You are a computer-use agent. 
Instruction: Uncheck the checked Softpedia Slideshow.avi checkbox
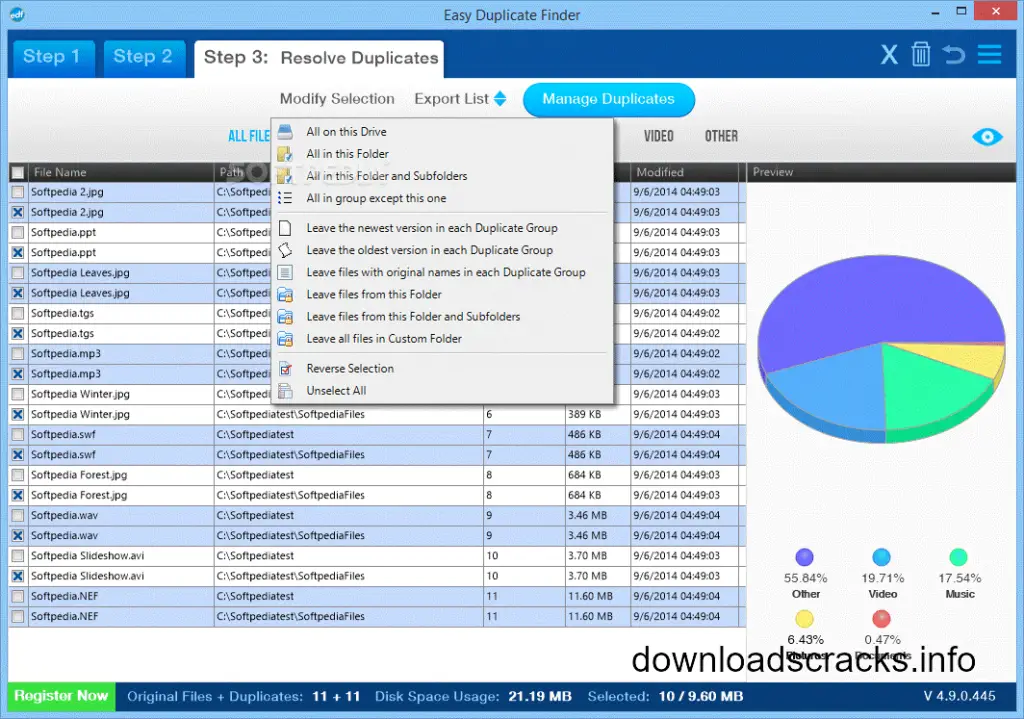point(18,576)
